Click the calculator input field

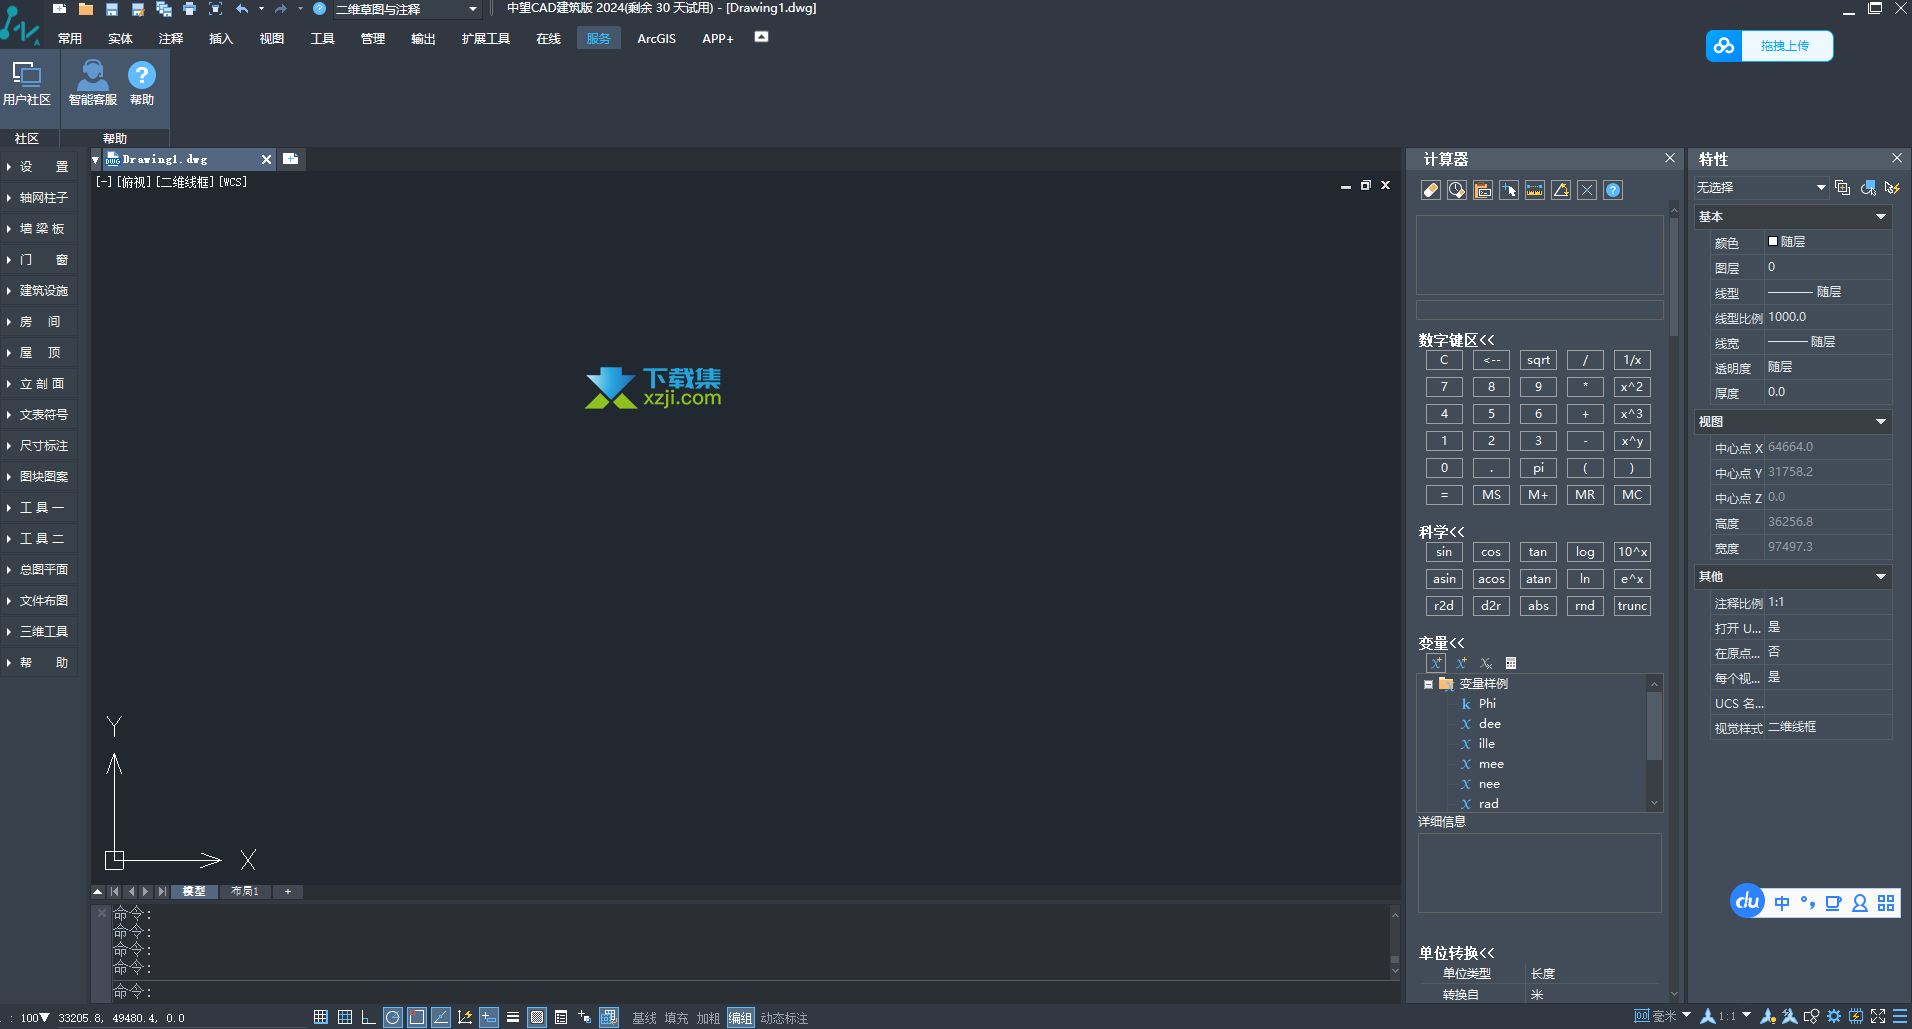[1540, 311]
